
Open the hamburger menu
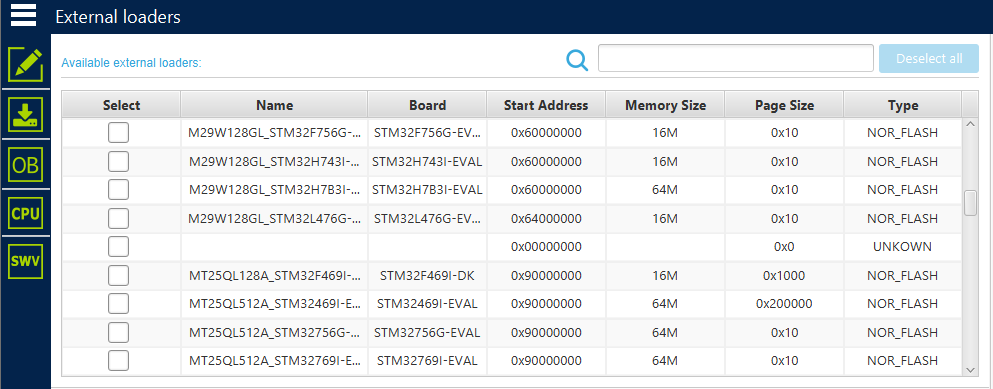[x=23, y=15]
